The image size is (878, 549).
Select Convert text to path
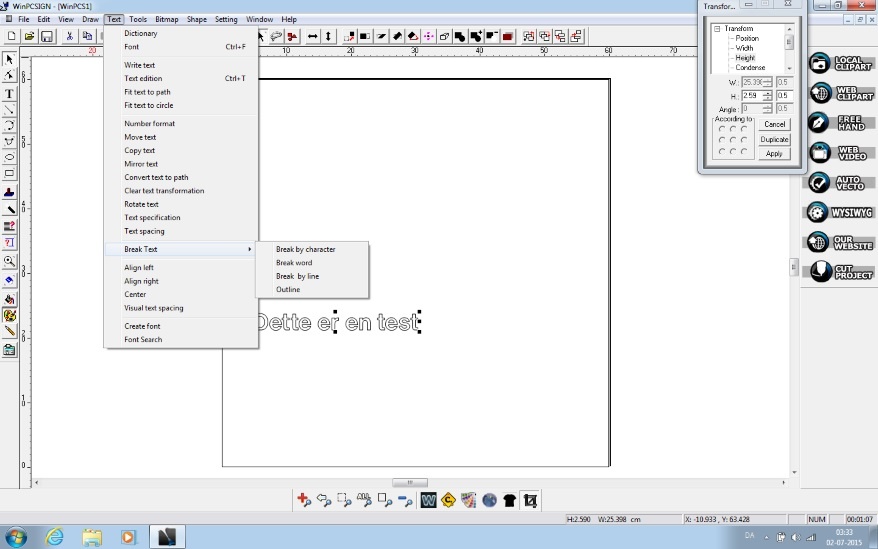156,177
